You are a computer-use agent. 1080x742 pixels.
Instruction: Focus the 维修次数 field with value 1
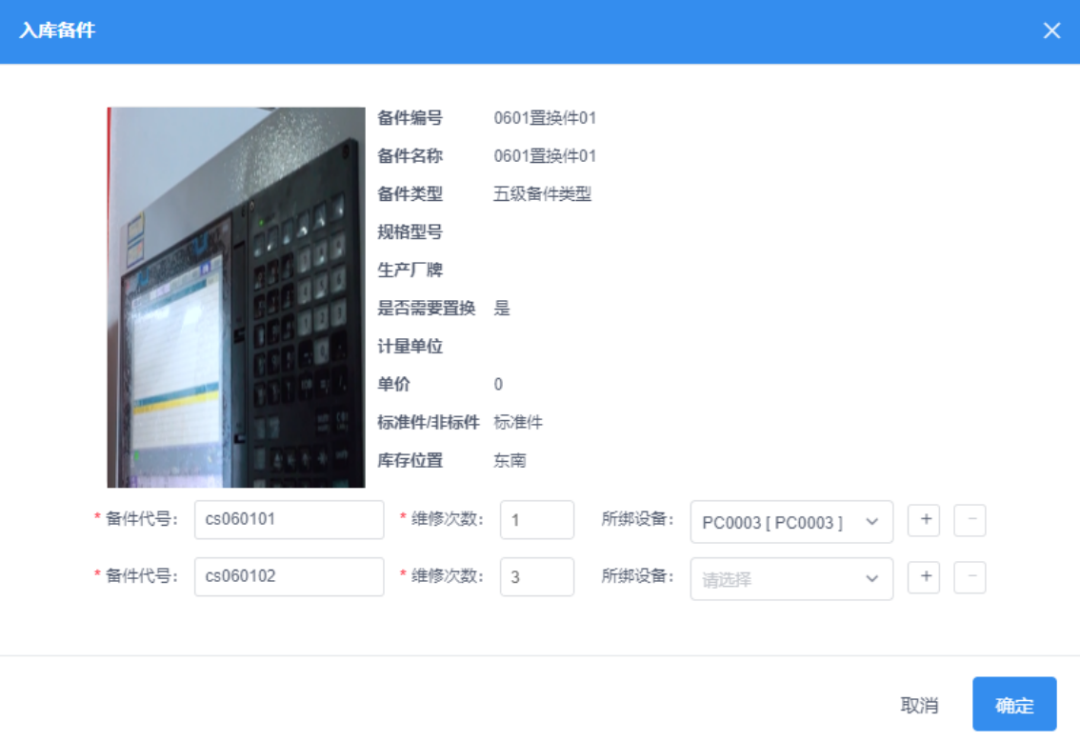point(537,520)
